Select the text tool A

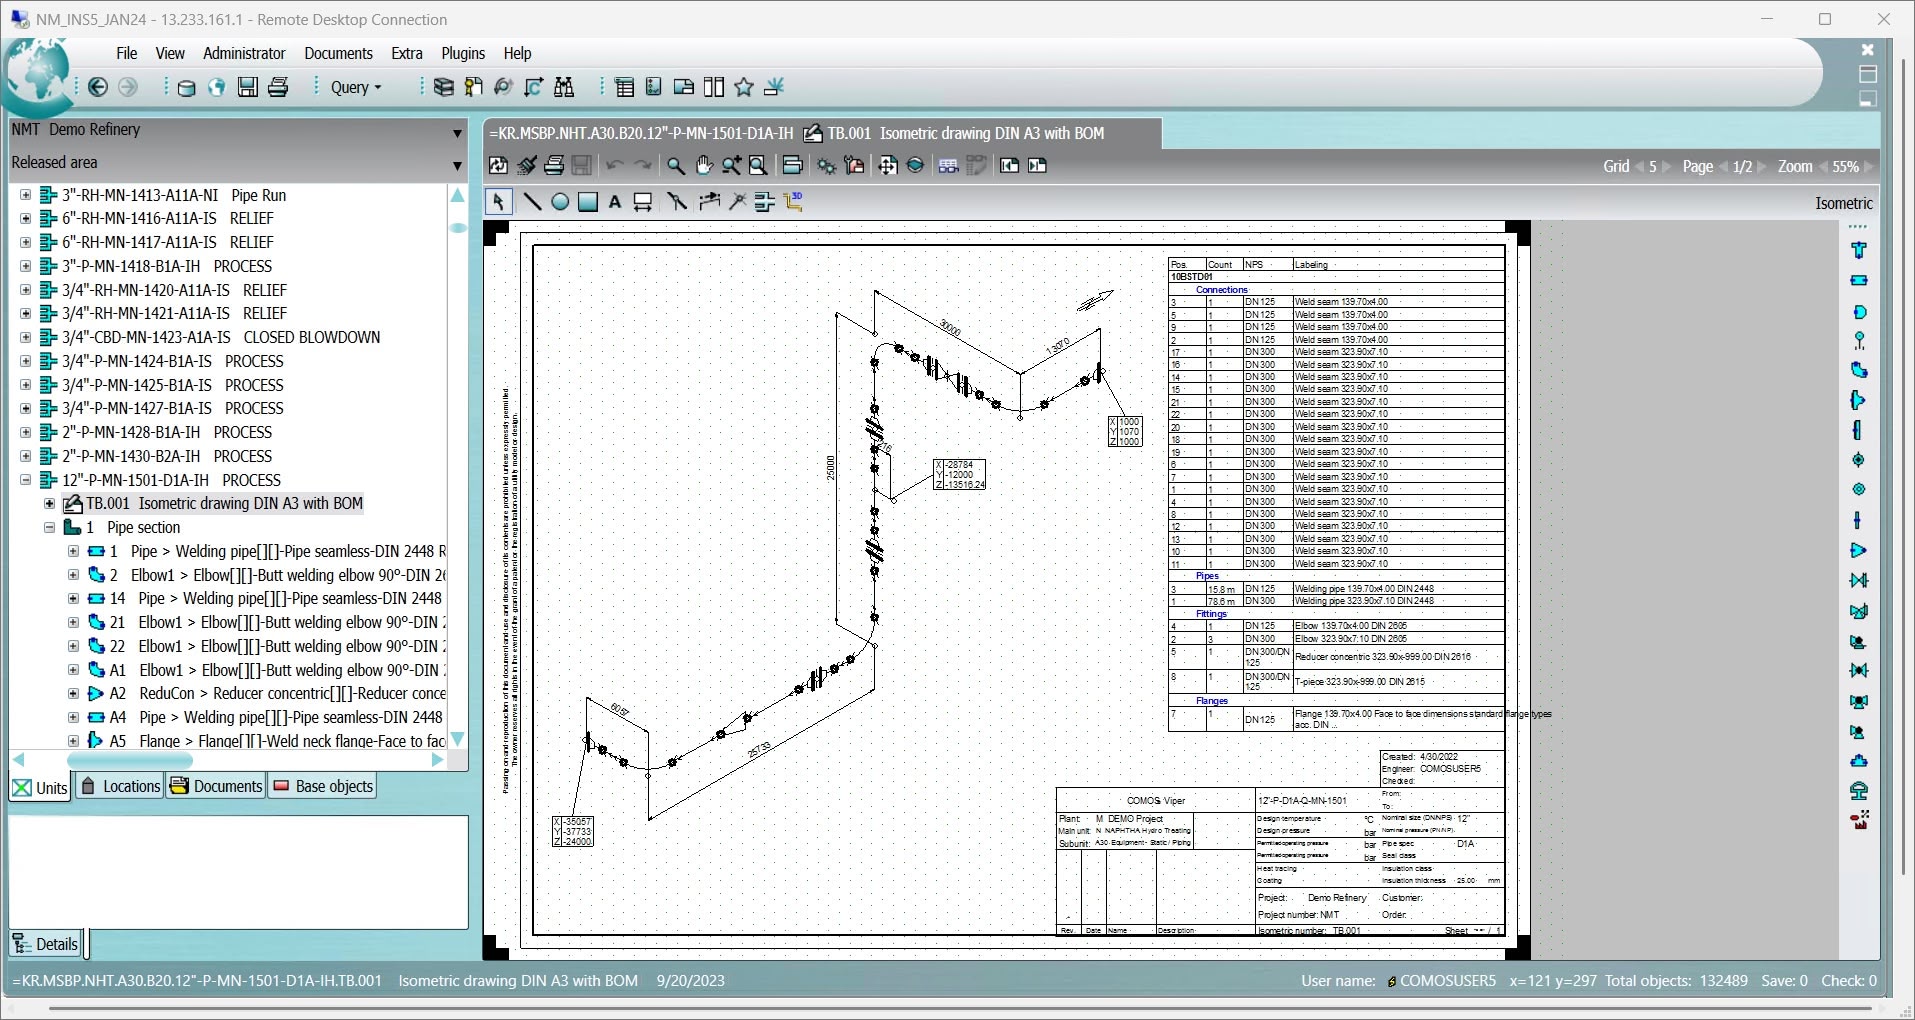point(615,202)
